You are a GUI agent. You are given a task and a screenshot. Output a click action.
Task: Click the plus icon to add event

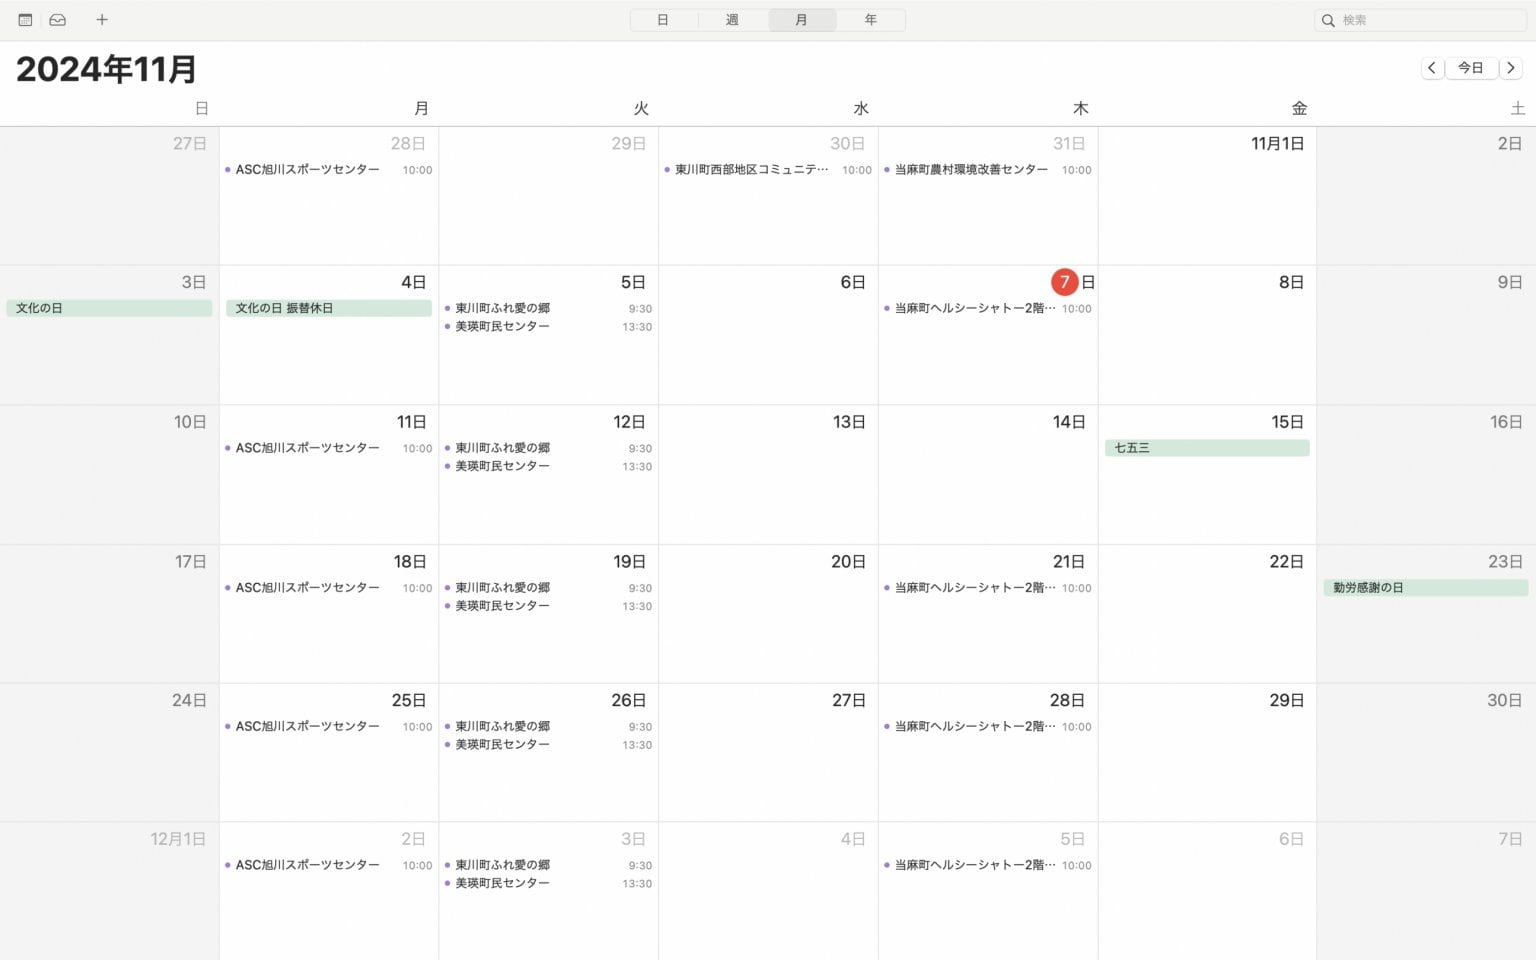[x=101, y=20]
